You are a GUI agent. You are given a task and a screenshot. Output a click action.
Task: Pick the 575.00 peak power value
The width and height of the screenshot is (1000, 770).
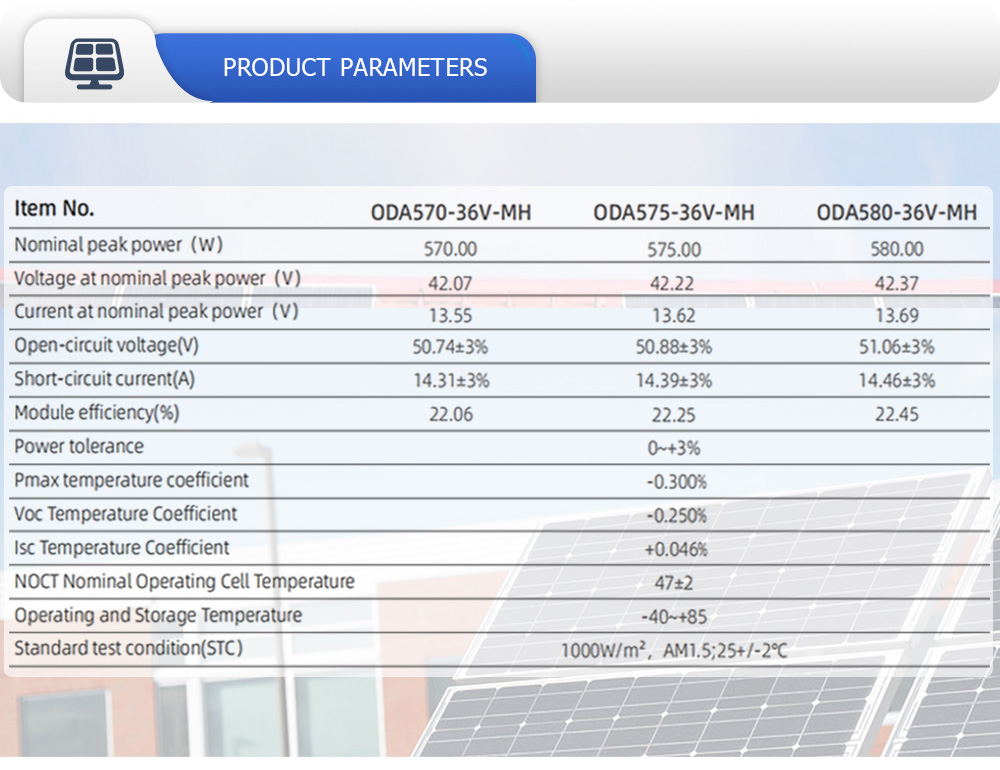(674, 249)
